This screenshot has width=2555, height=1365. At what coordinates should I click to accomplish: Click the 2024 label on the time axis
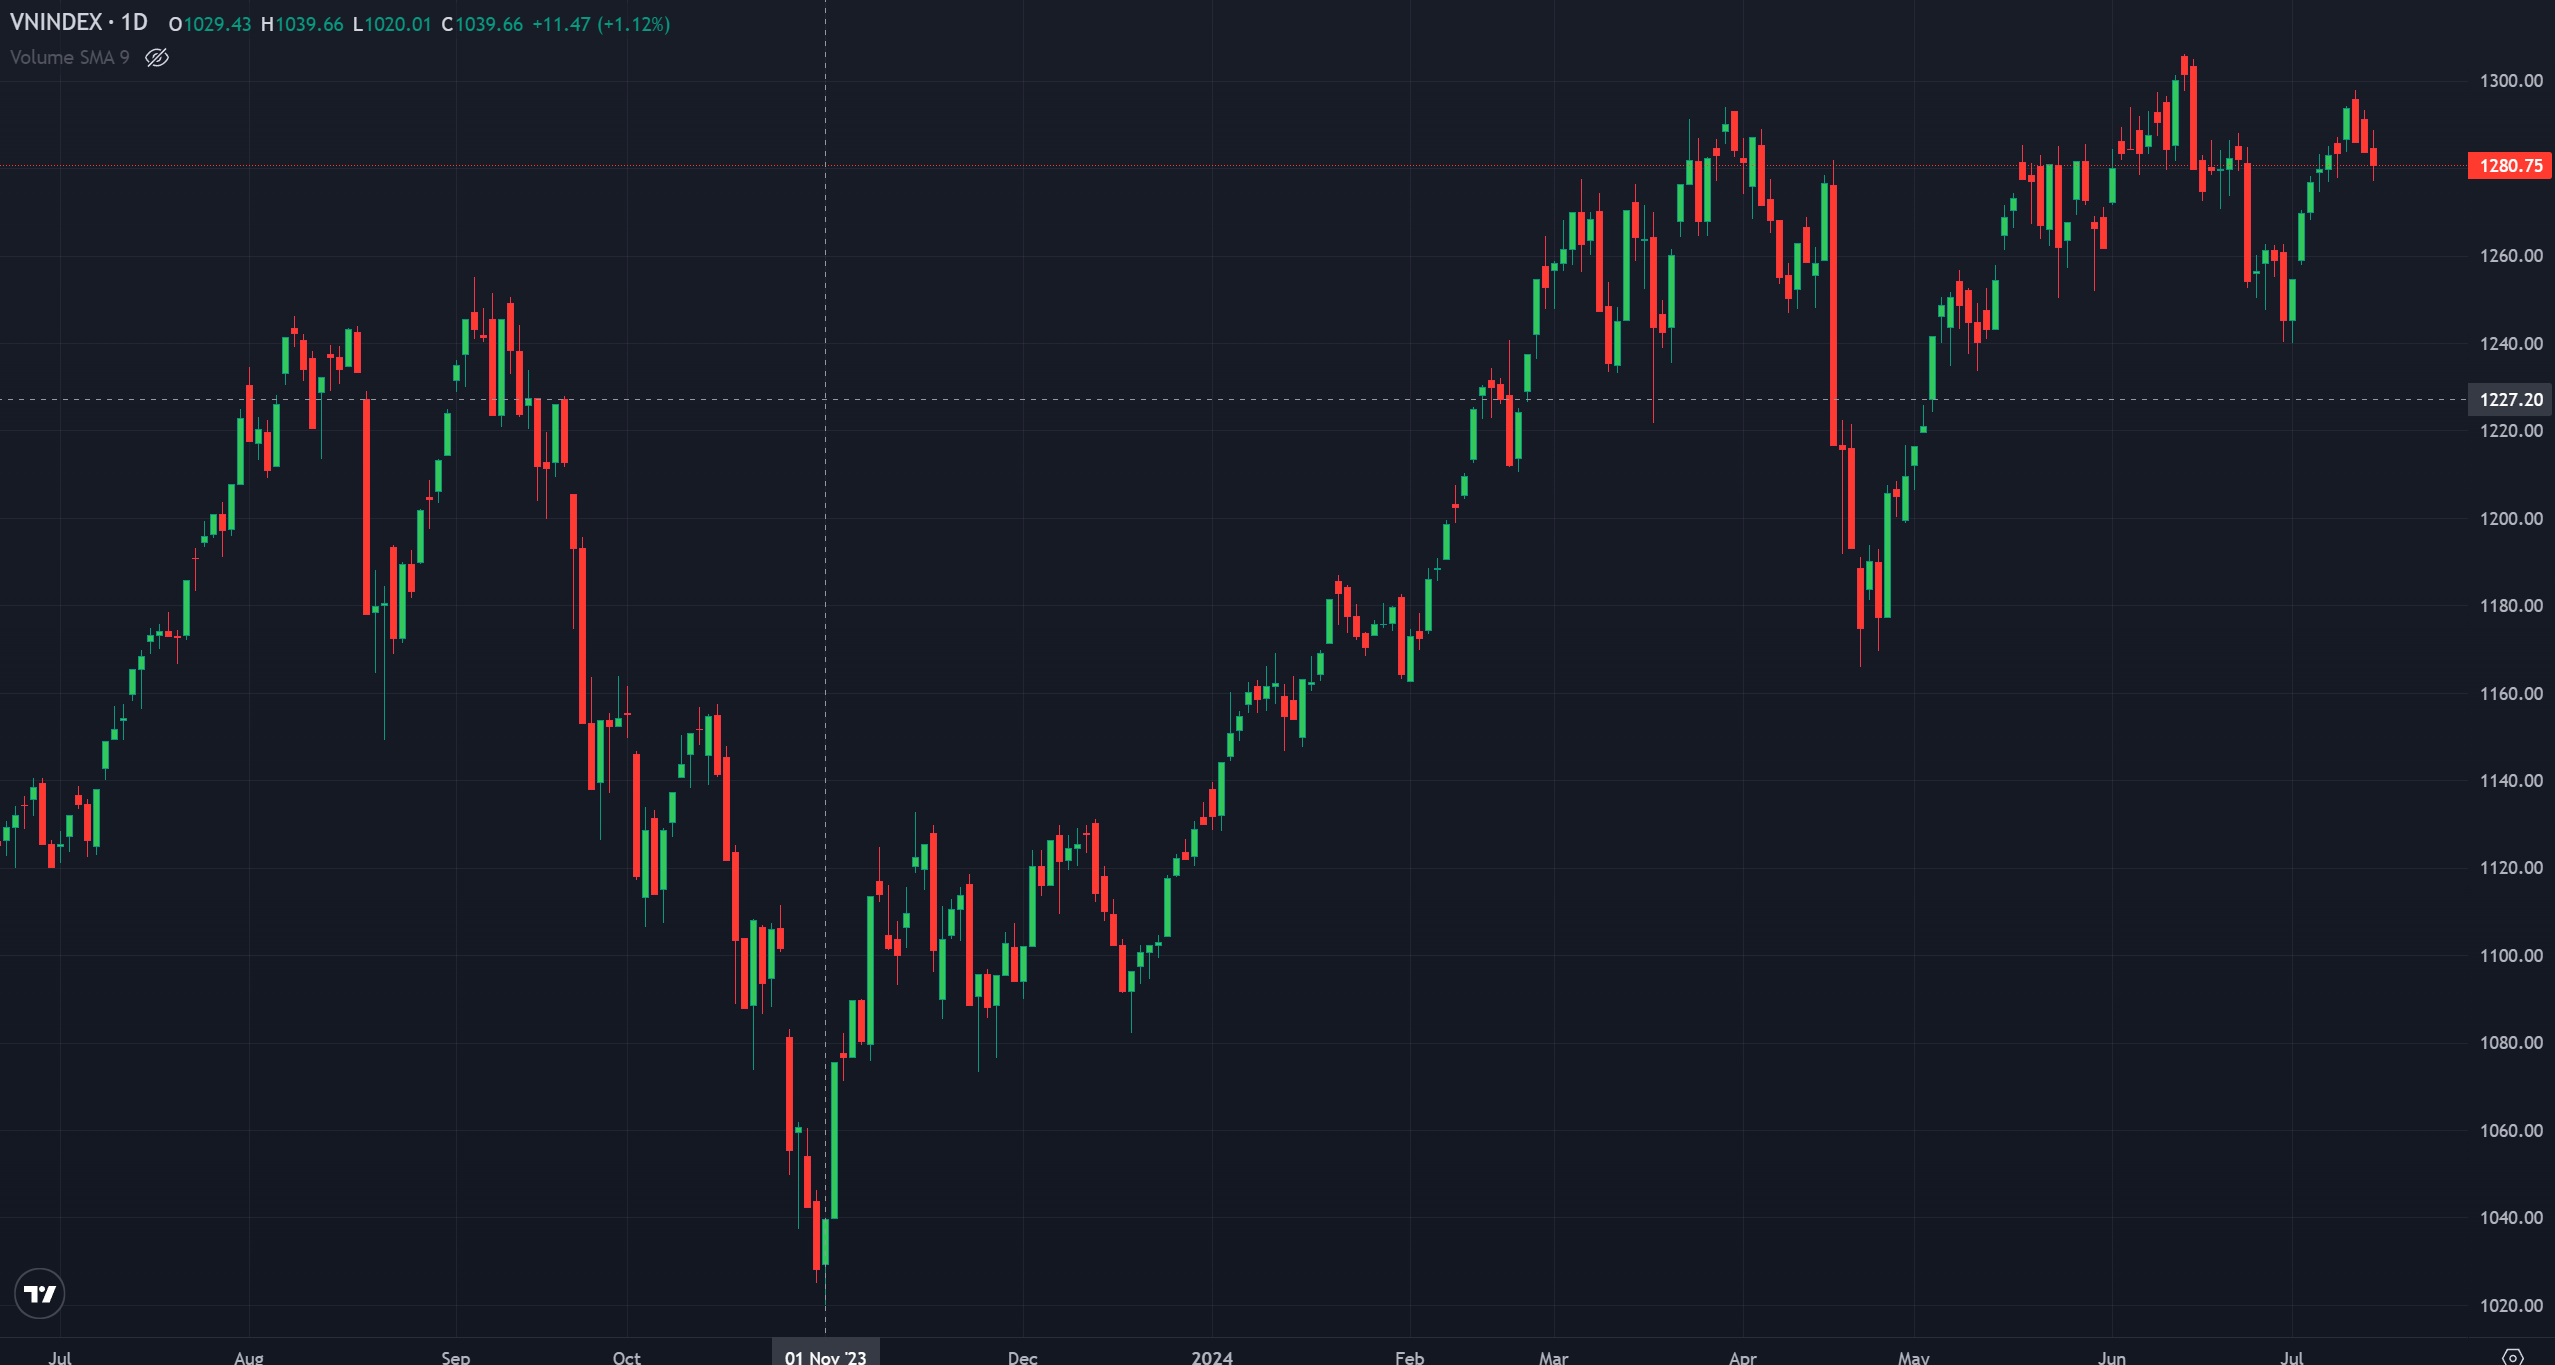click(1212, 1357)
